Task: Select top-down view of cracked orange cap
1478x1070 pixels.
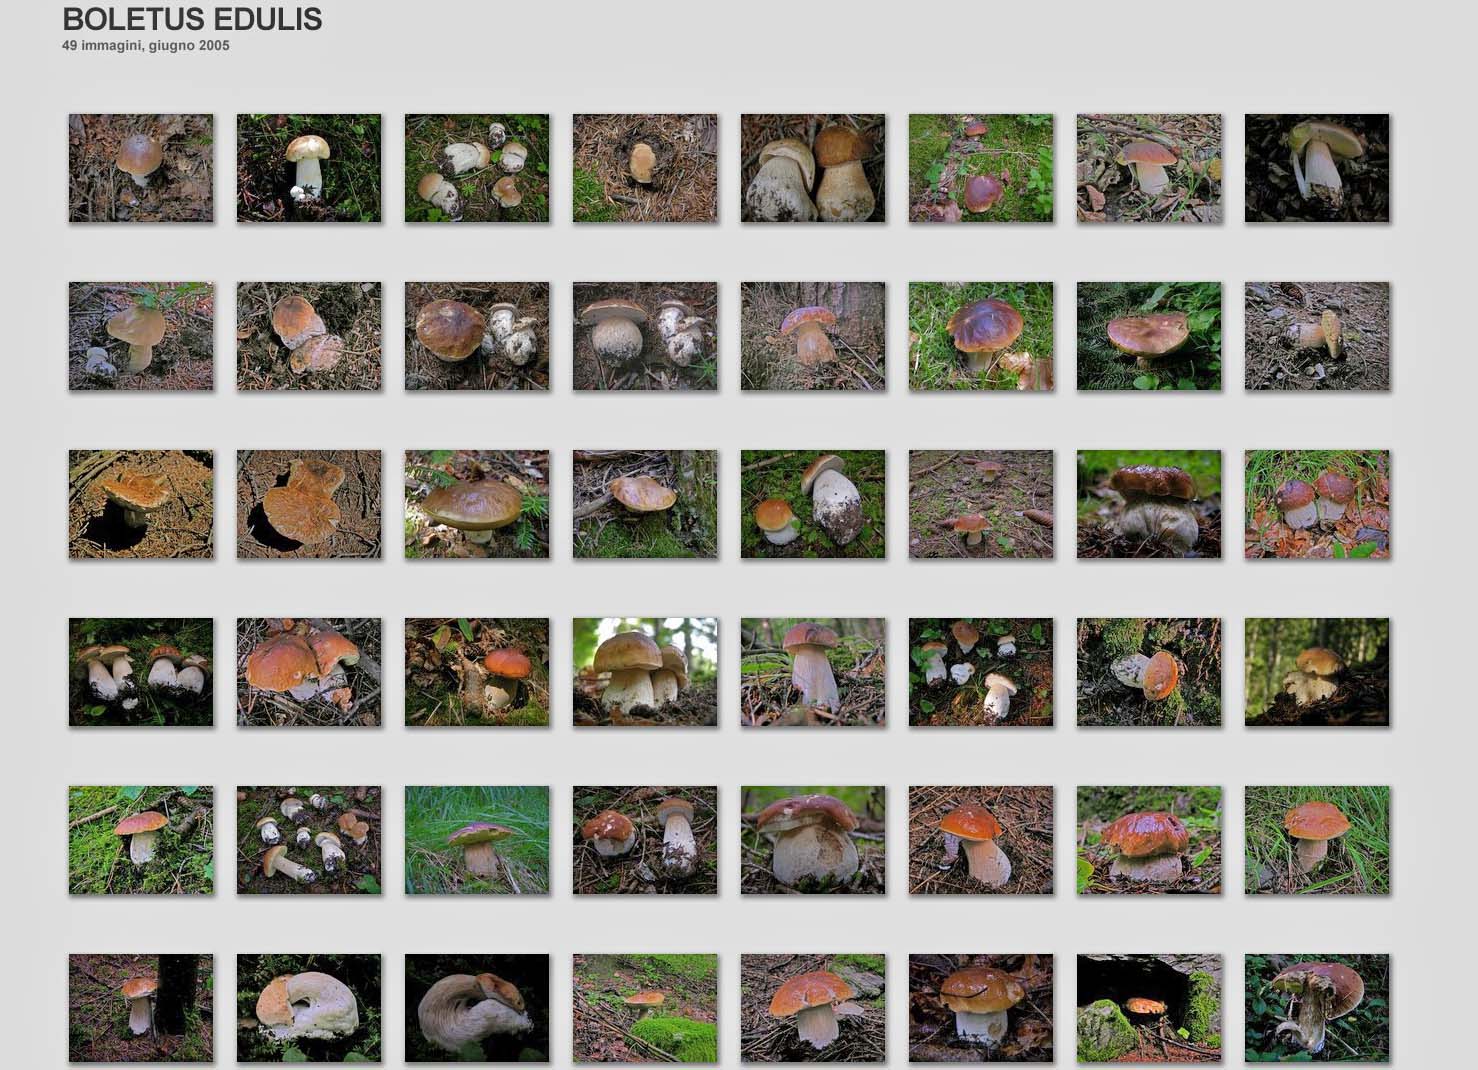Action: 309,504
